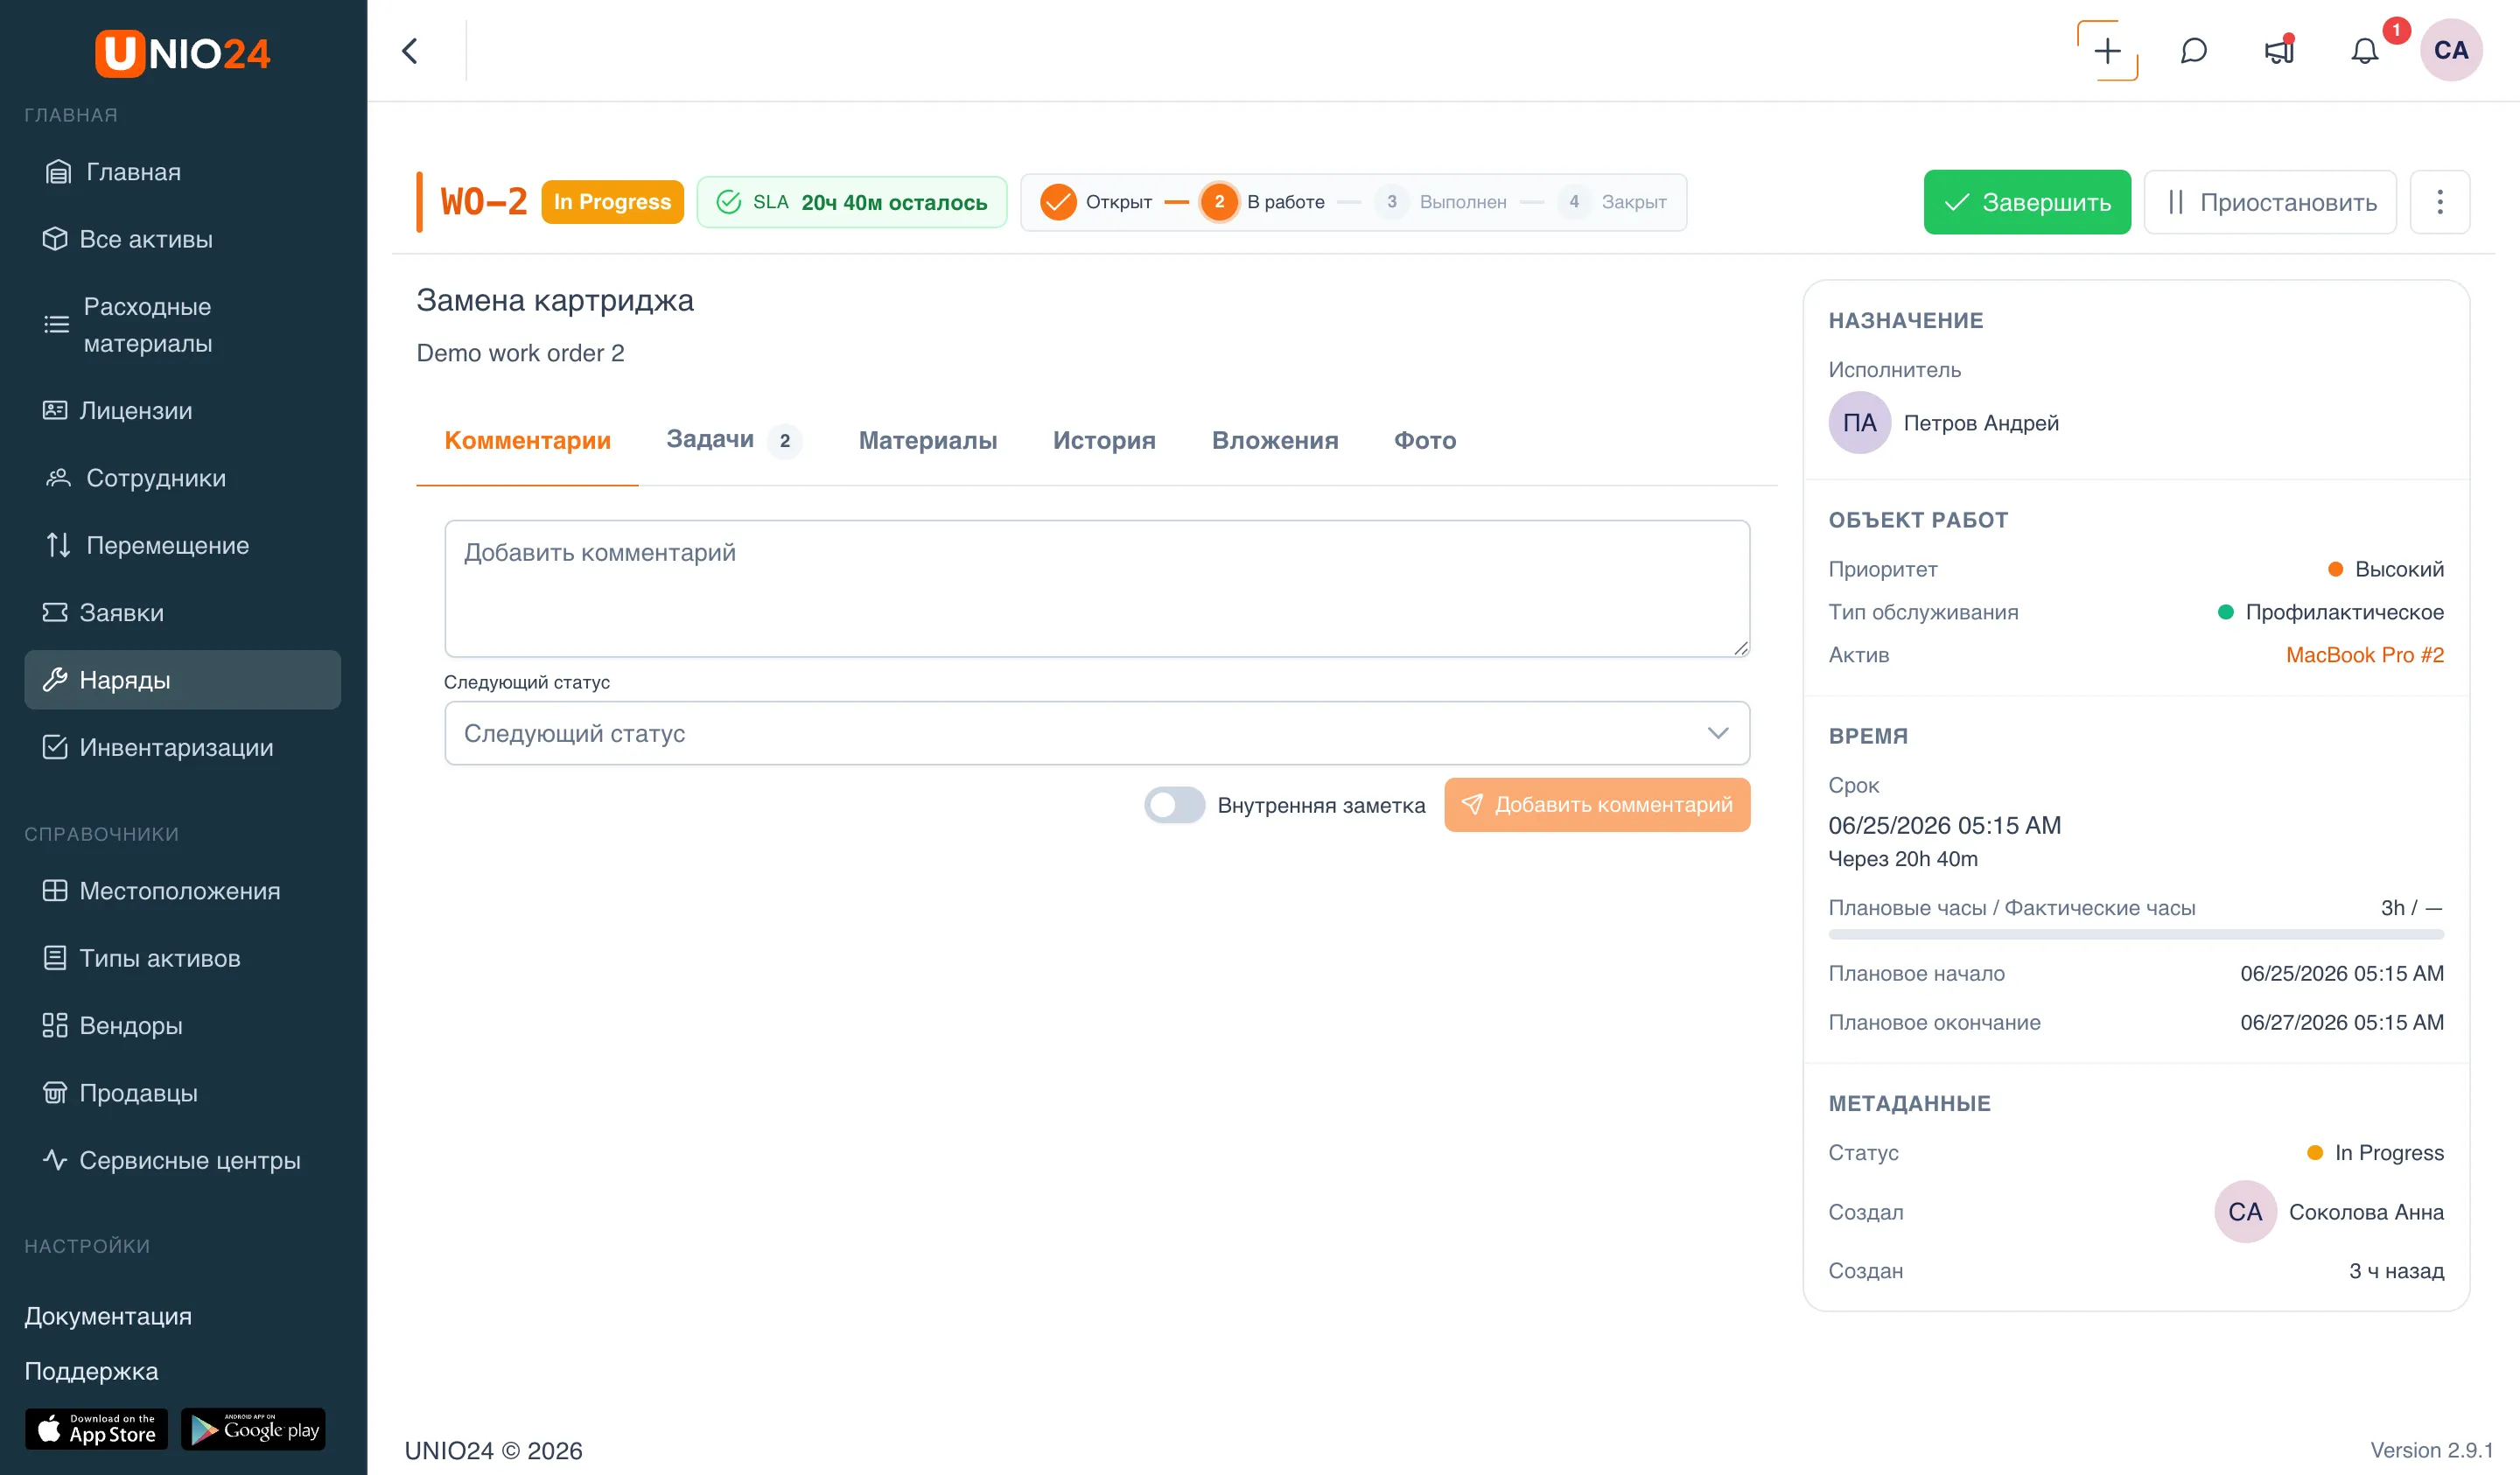Open Сервисные центры in the sidebar
This screenshot has height=1475, width=2520.
[183, 1160]
